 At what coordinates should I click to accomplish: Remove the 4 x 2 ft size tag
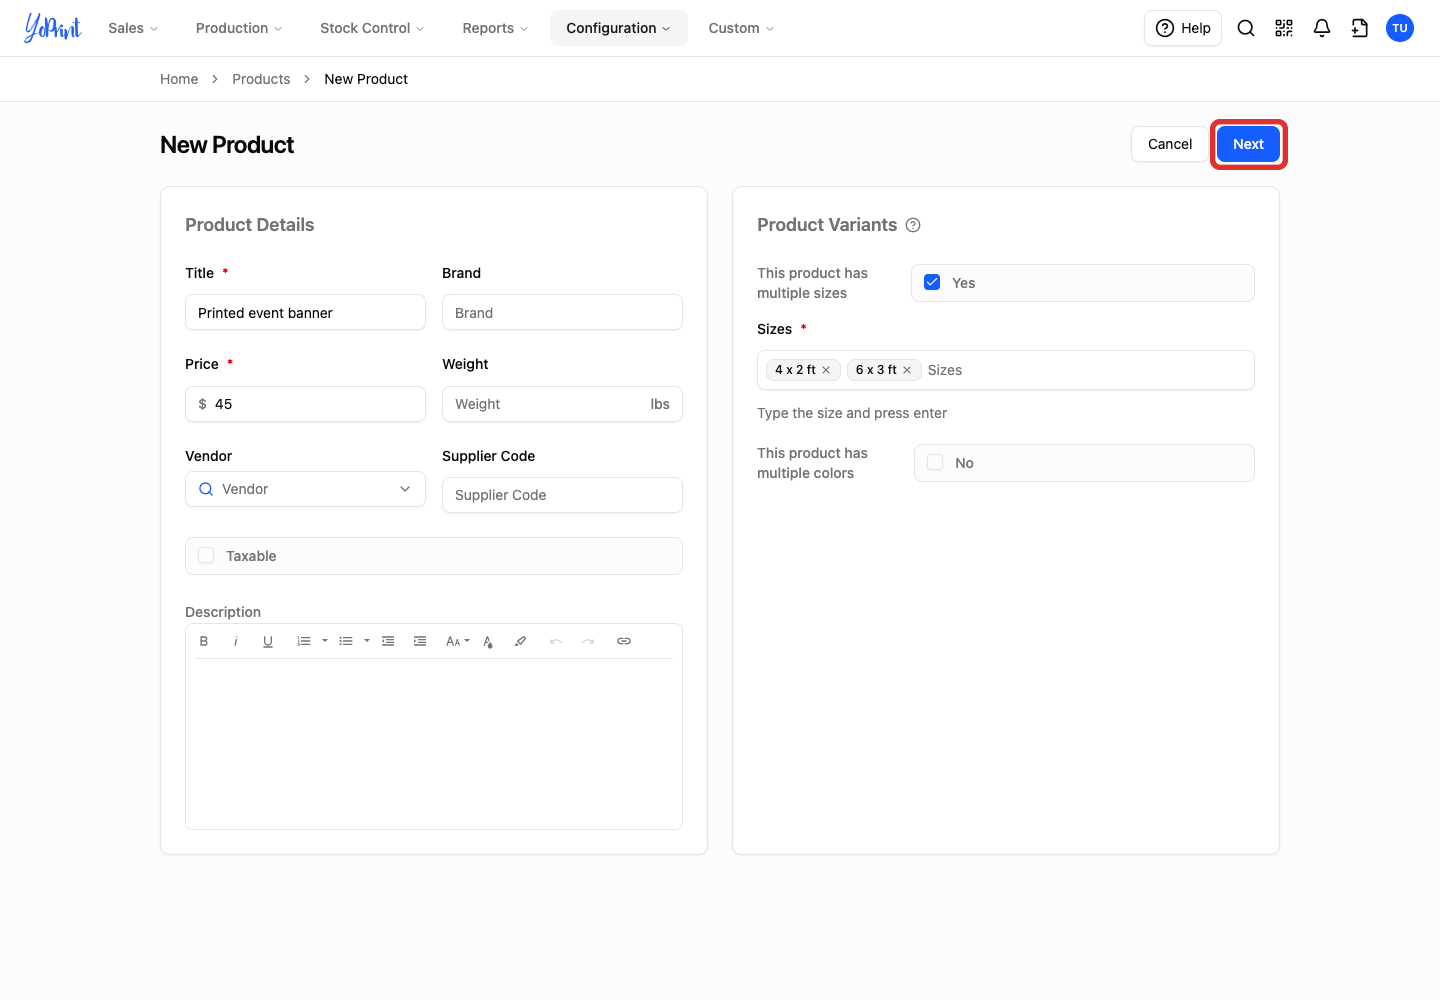(x=826, y=370)
